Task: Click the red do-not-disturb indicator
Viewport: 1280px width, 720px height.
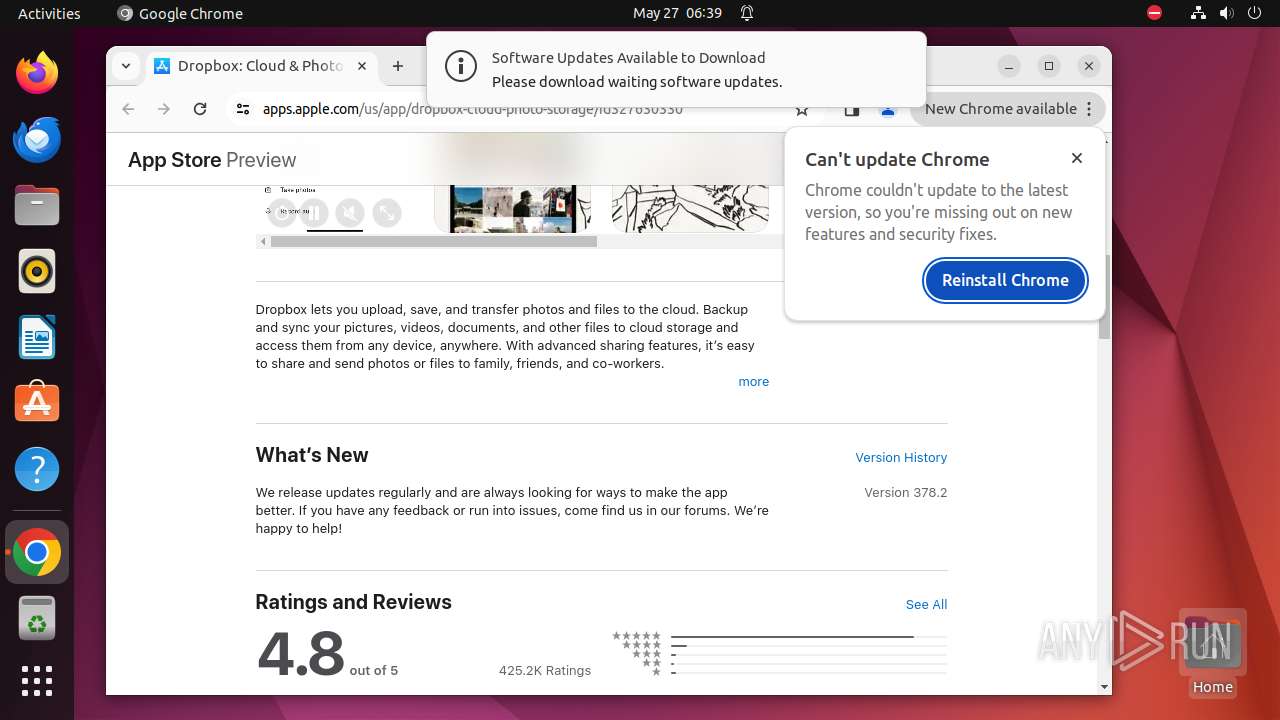Action: 1155,13
